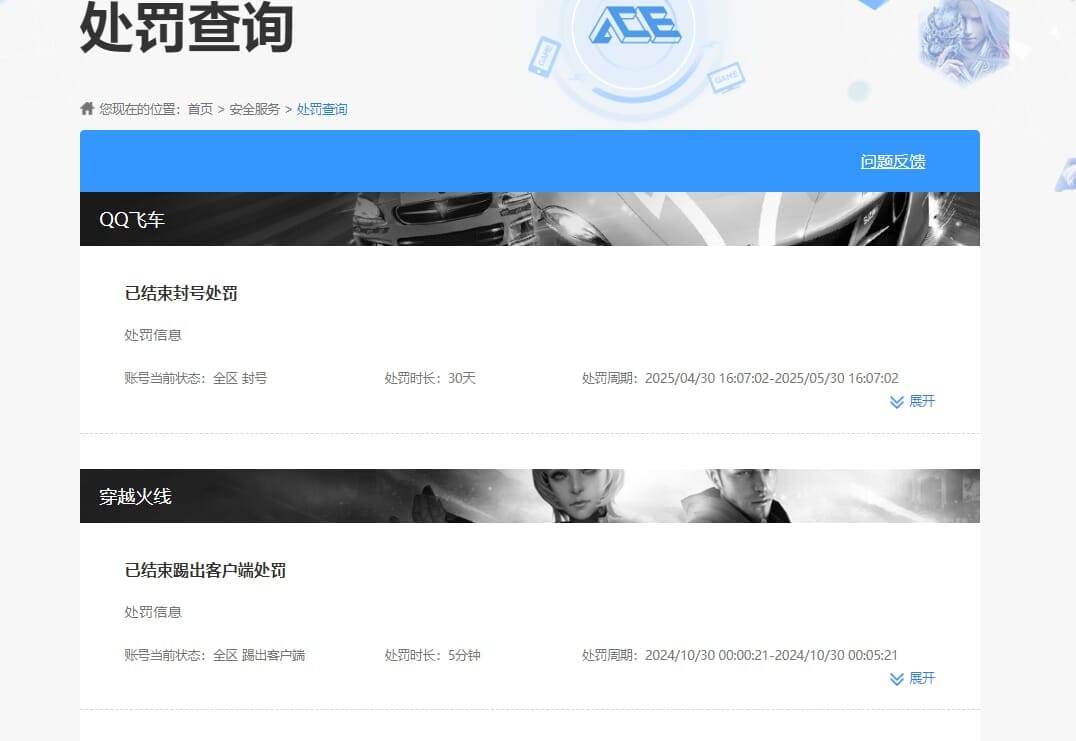This screenshot has height=741, width=1076.
Task: Select the 已结束封号处罚 heading
Action: click(181, 294)
